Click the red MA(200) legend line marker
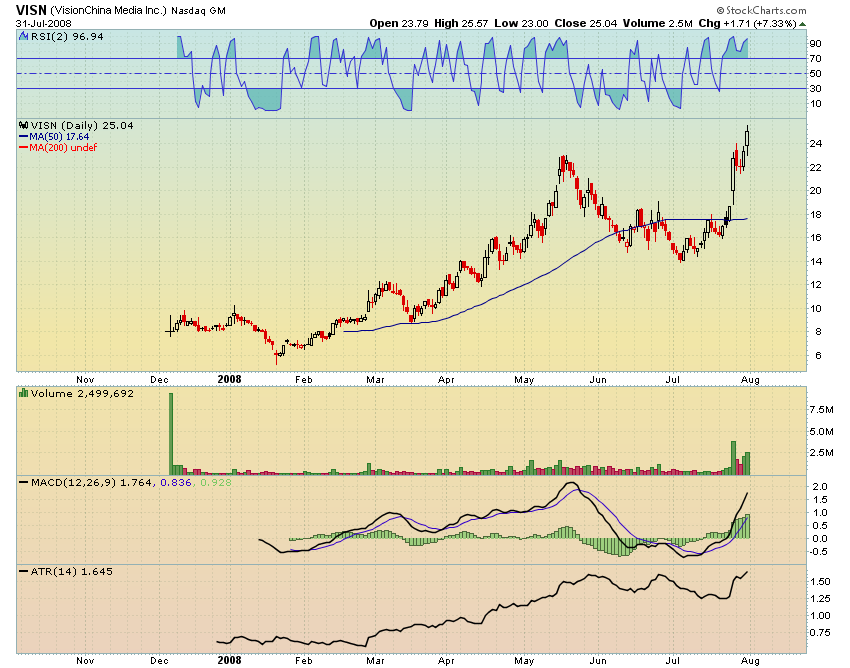850x668 pixels. pyautogui.click(x=23, y=147)
